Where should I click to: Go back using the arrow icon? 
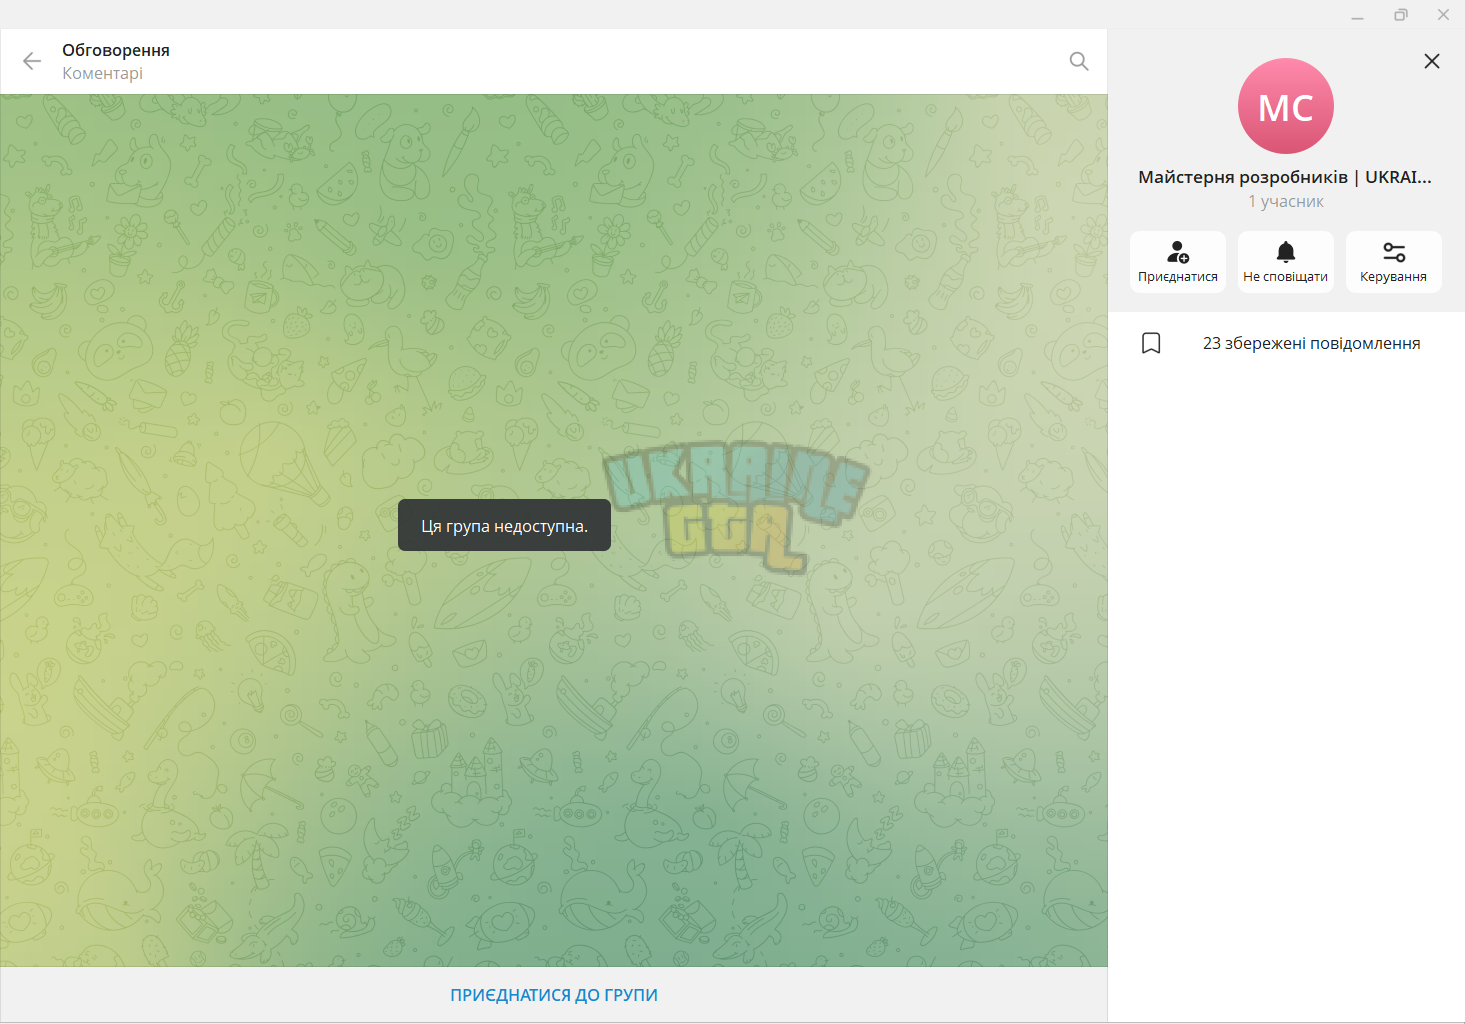point(32,61)
